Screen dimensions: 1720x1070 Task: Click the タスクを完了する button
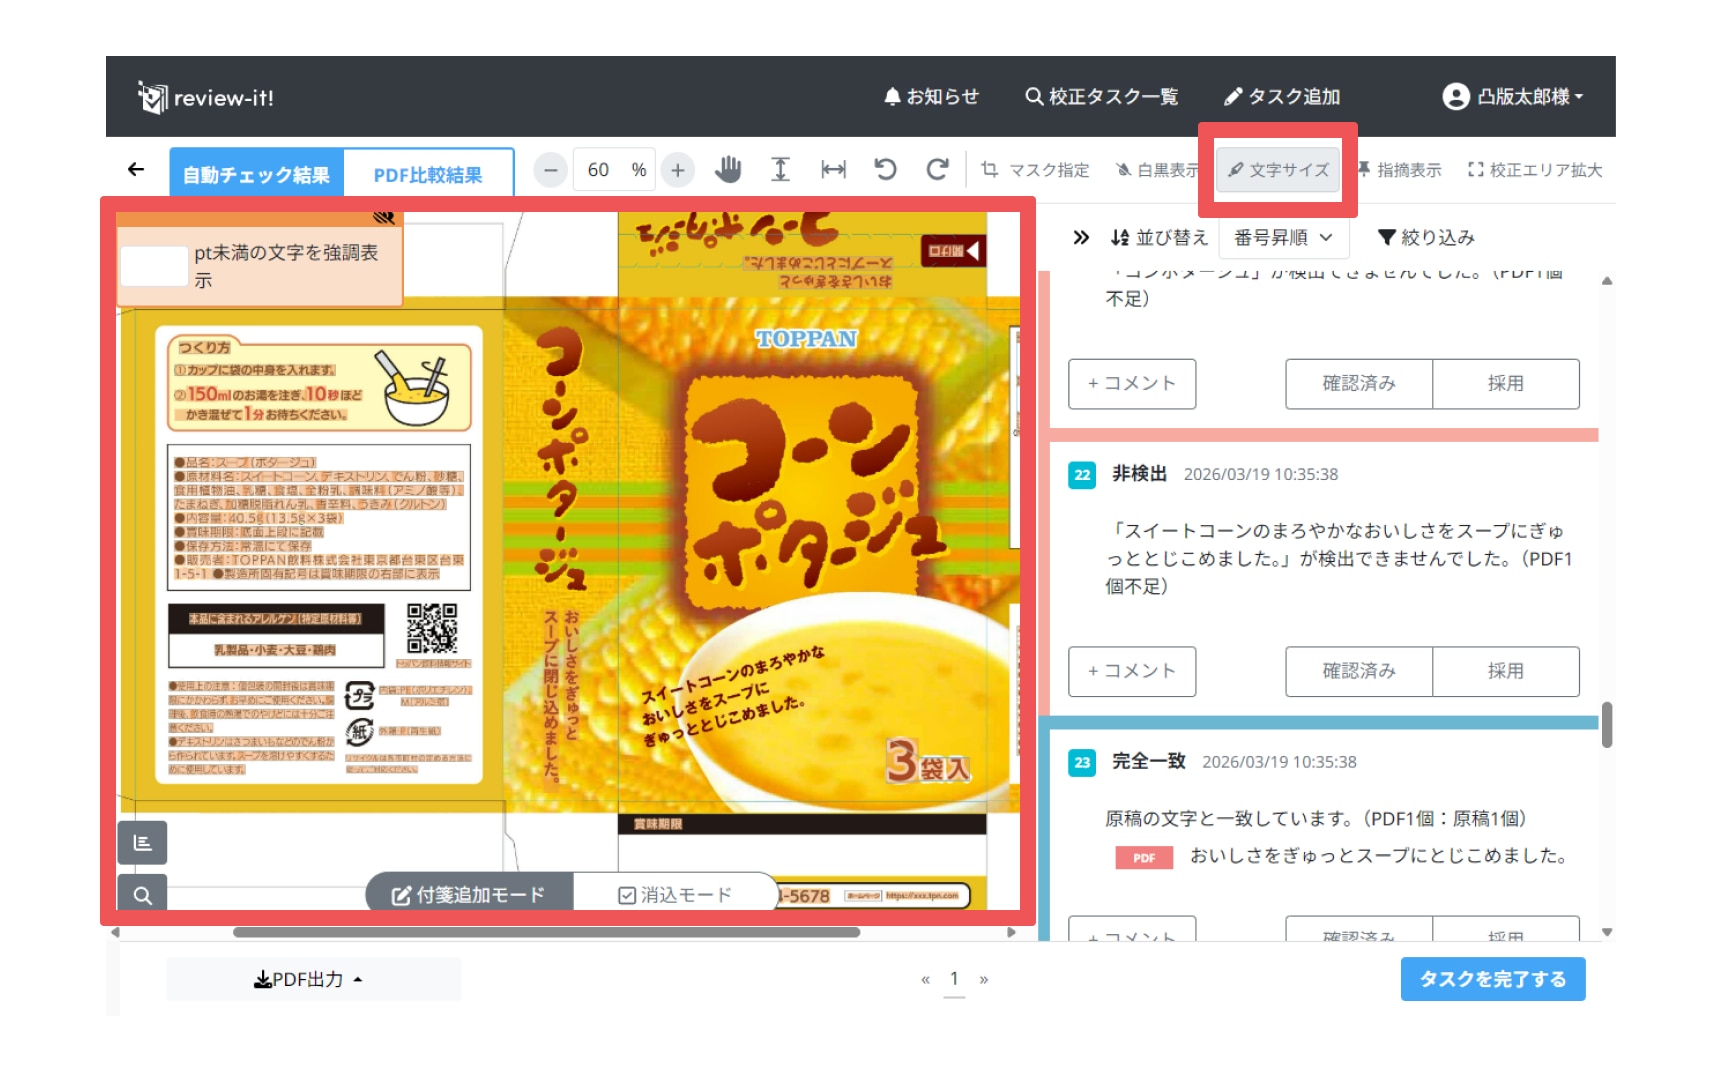1492,980
